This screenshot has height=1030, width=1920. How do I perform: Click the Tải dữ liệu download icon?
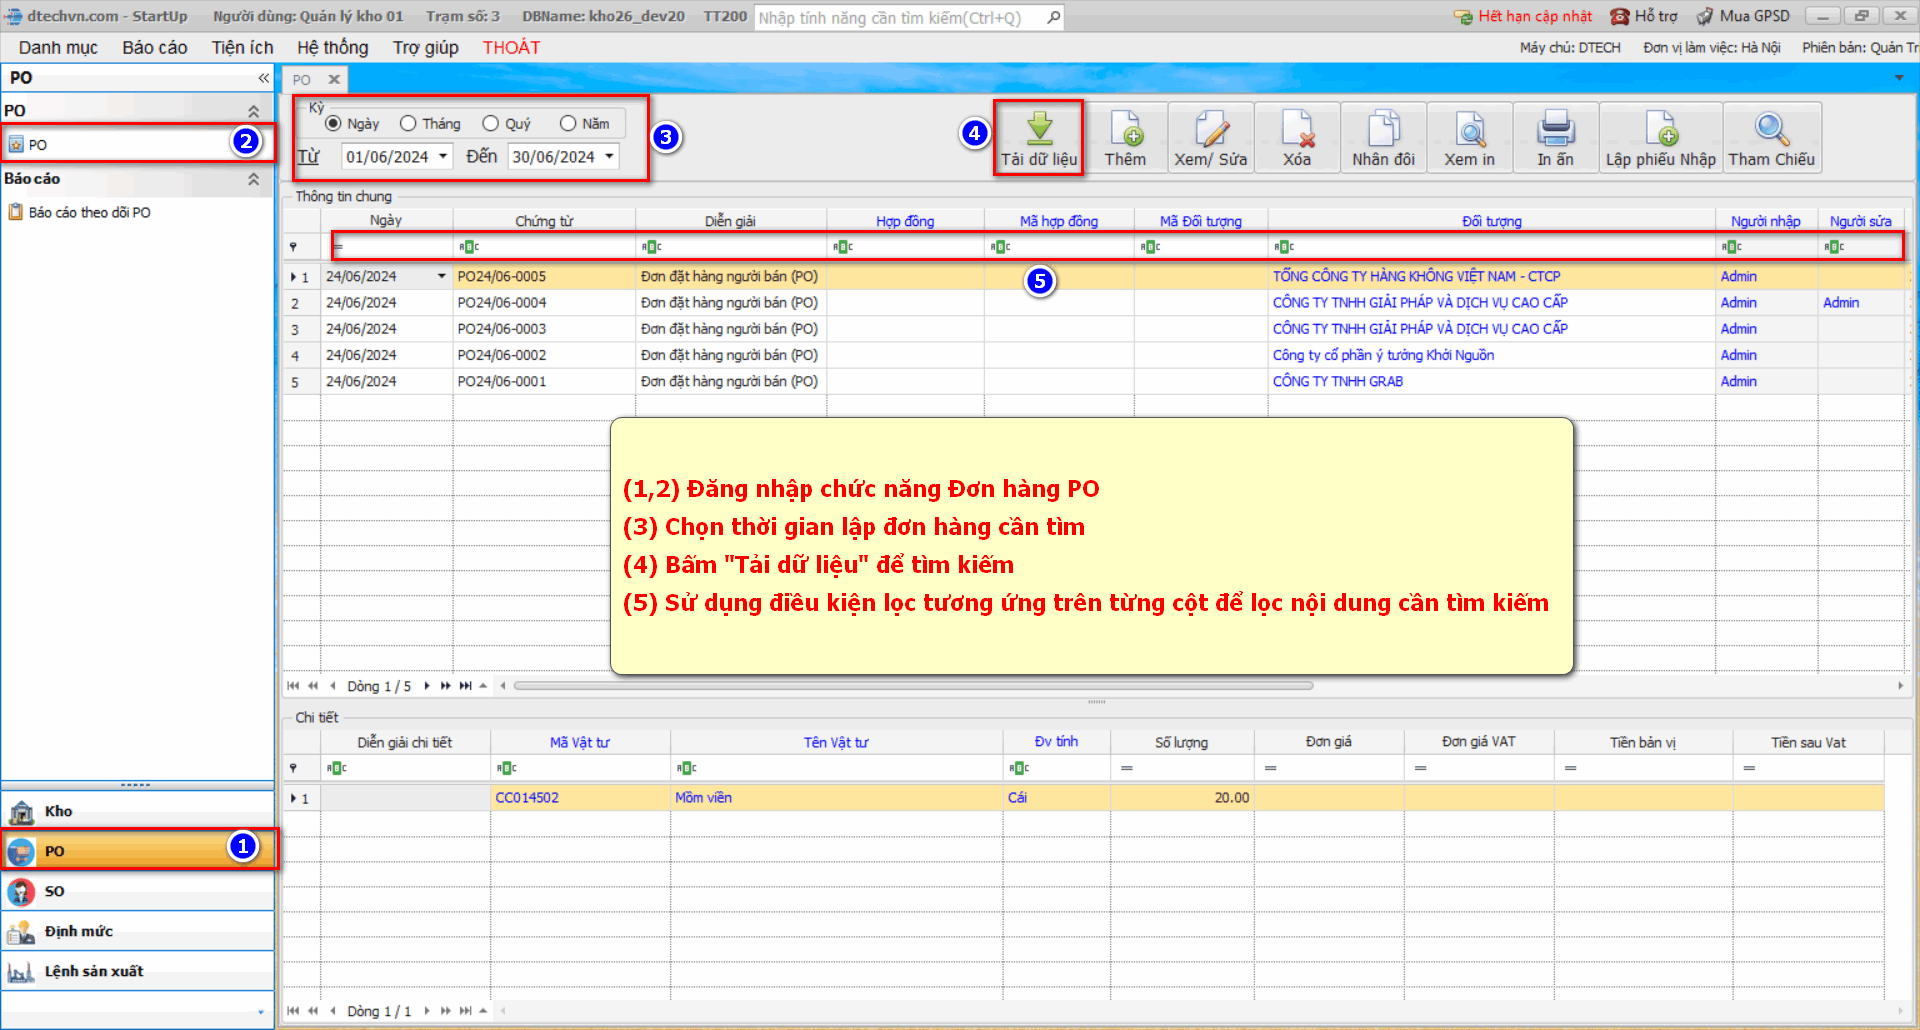click(1039, 129)
